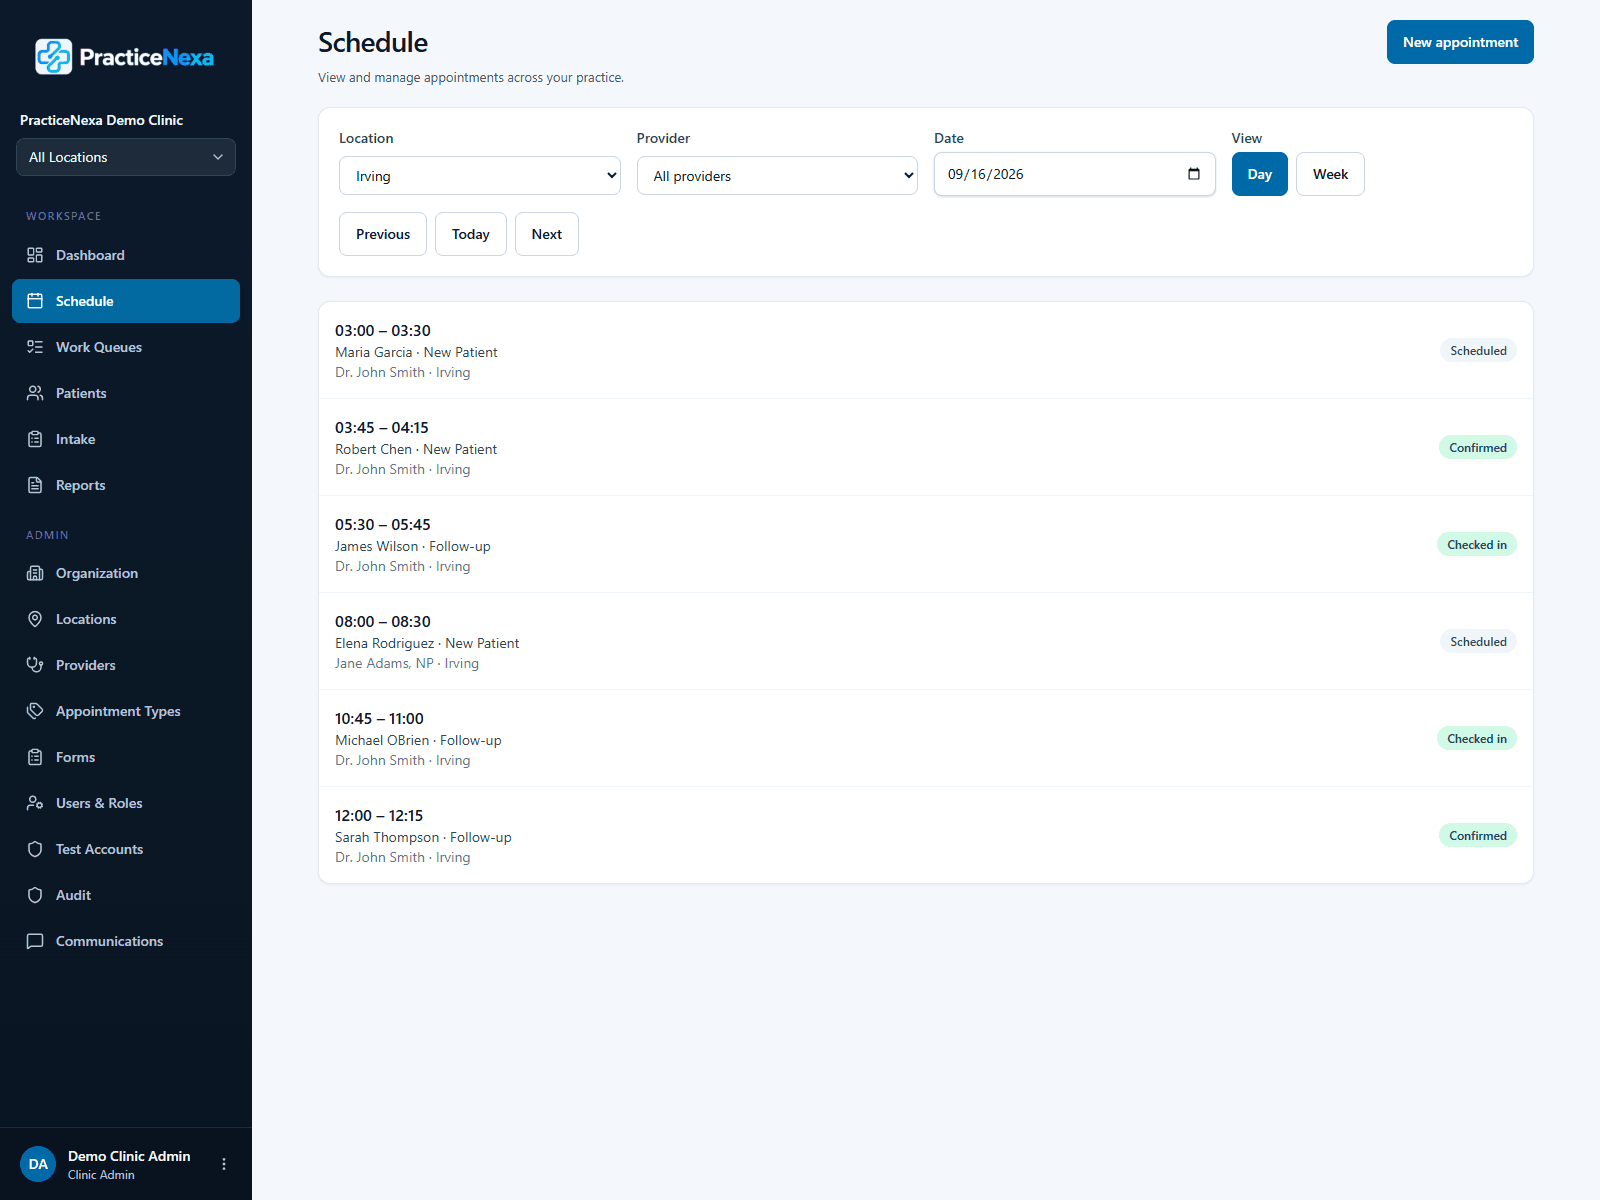This screenshot has width=1600, height=1200.
Task: Open the Locations admin page
Action: pyautogui.click(x=126, y=619)
